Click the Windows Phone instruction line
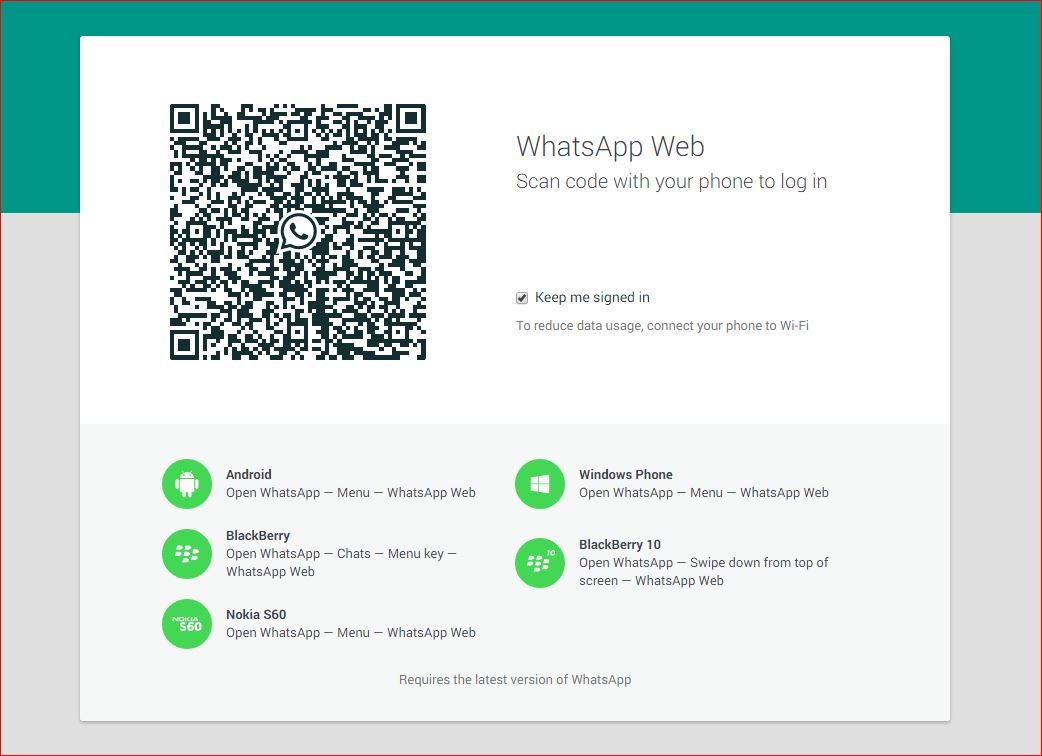This screenshot has height=756, width=1042. click(704, 492)
